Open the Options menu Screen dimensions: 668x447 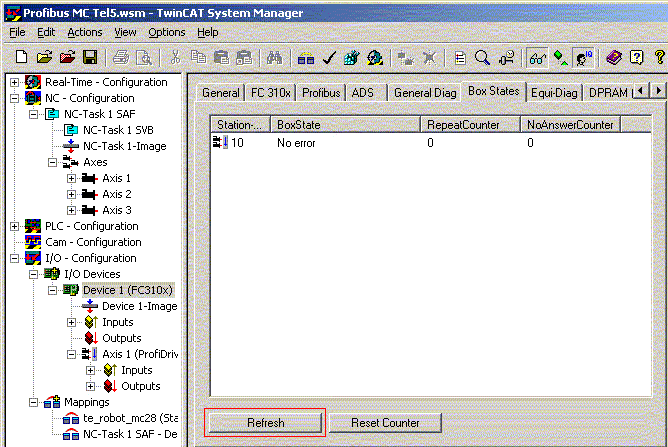pyautogui.click(x=167, y=32)
